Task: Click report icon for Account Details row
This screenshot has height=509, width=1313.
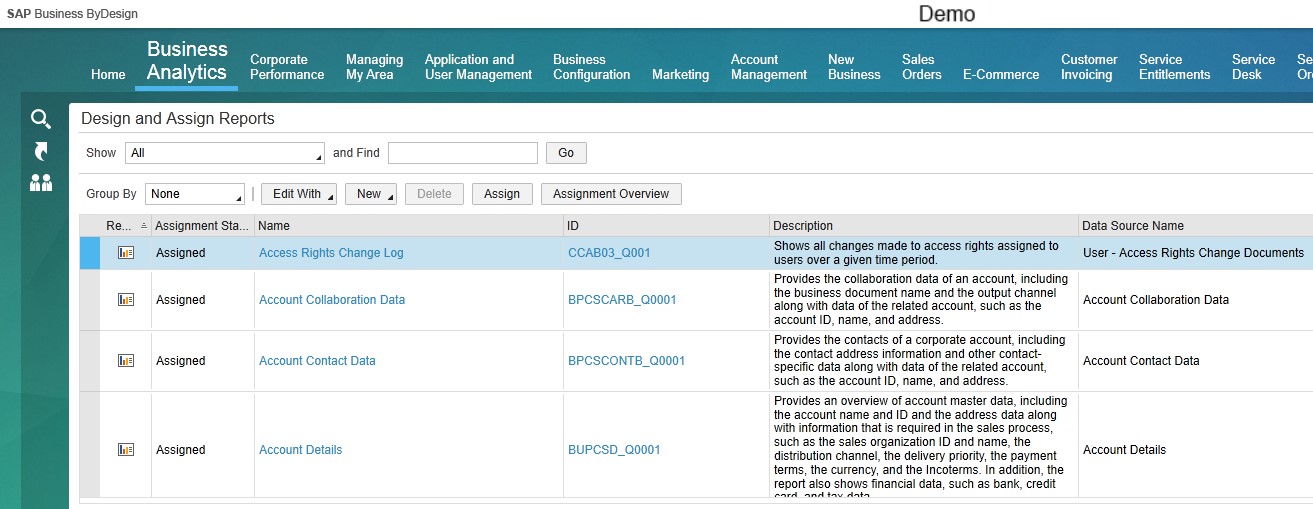Action: (x=126, y=450)
